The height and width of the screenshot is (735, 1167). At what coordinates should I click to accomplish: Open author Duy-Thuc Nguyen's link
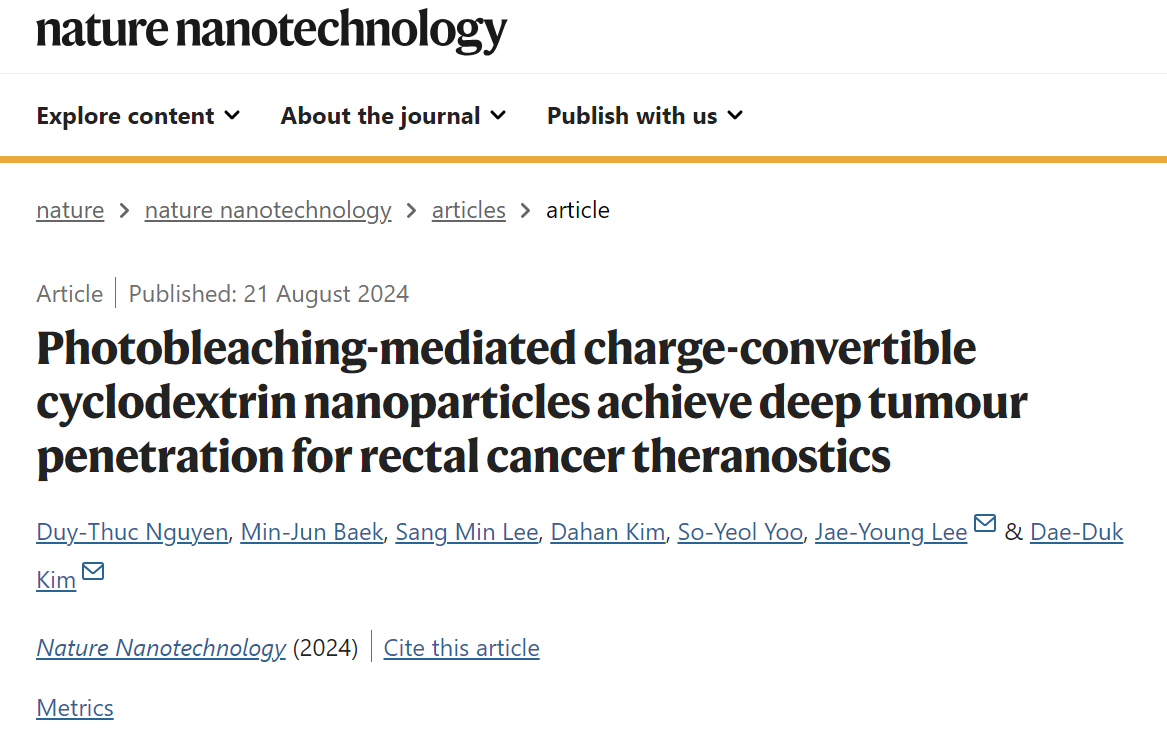(x=132, y=532)
